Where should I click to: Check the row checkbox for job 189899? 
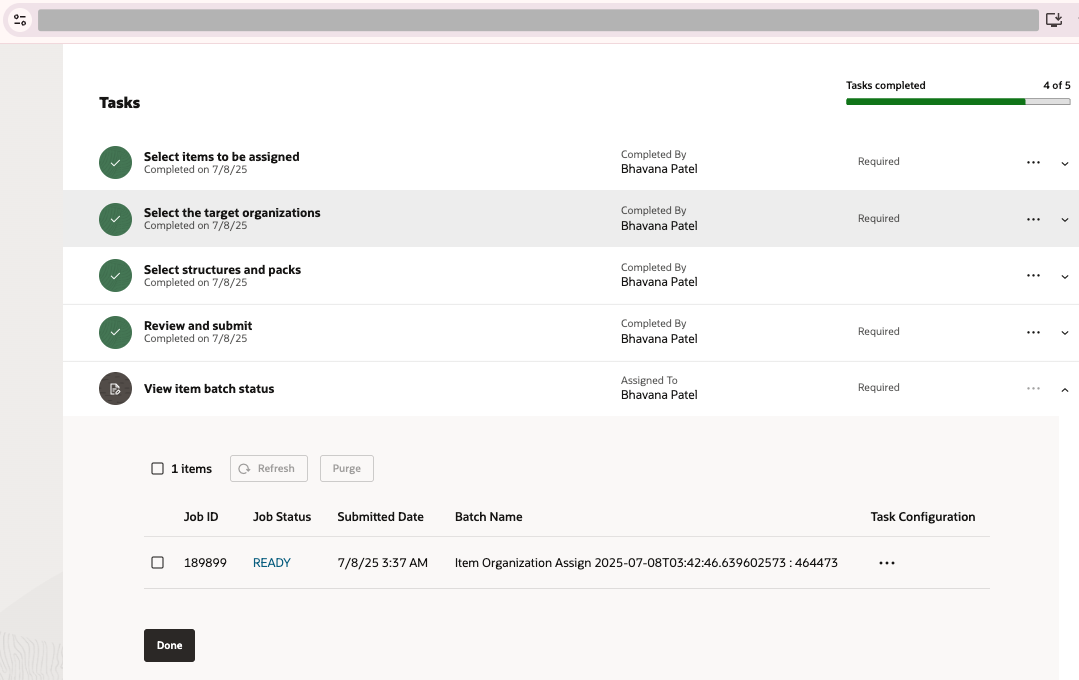point(157,563)
